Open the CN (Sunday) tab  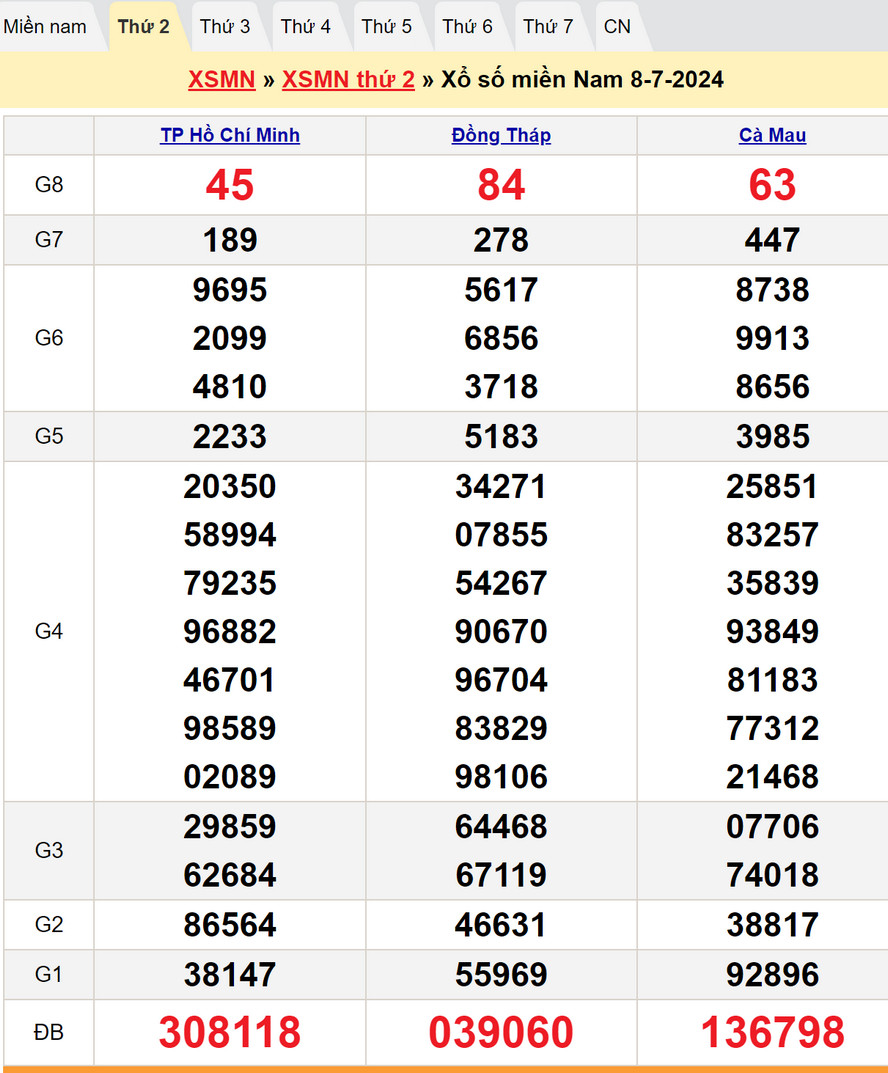tap(617, 27)
